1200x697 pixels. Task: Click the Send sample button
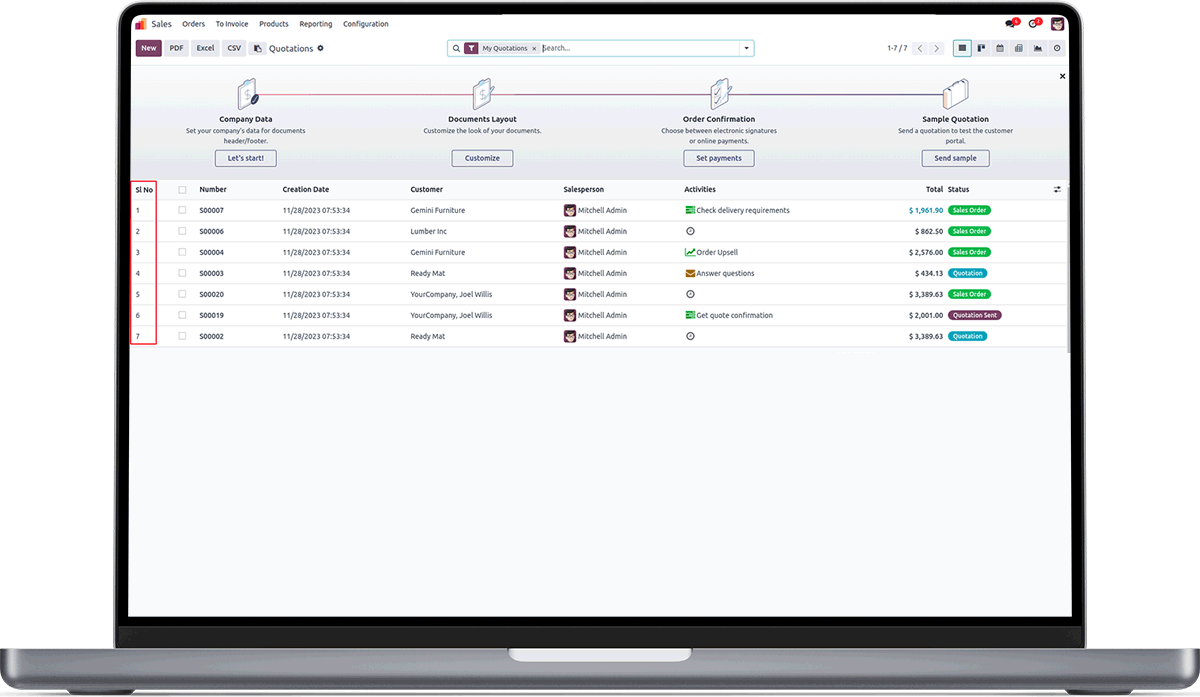[956, 158]
